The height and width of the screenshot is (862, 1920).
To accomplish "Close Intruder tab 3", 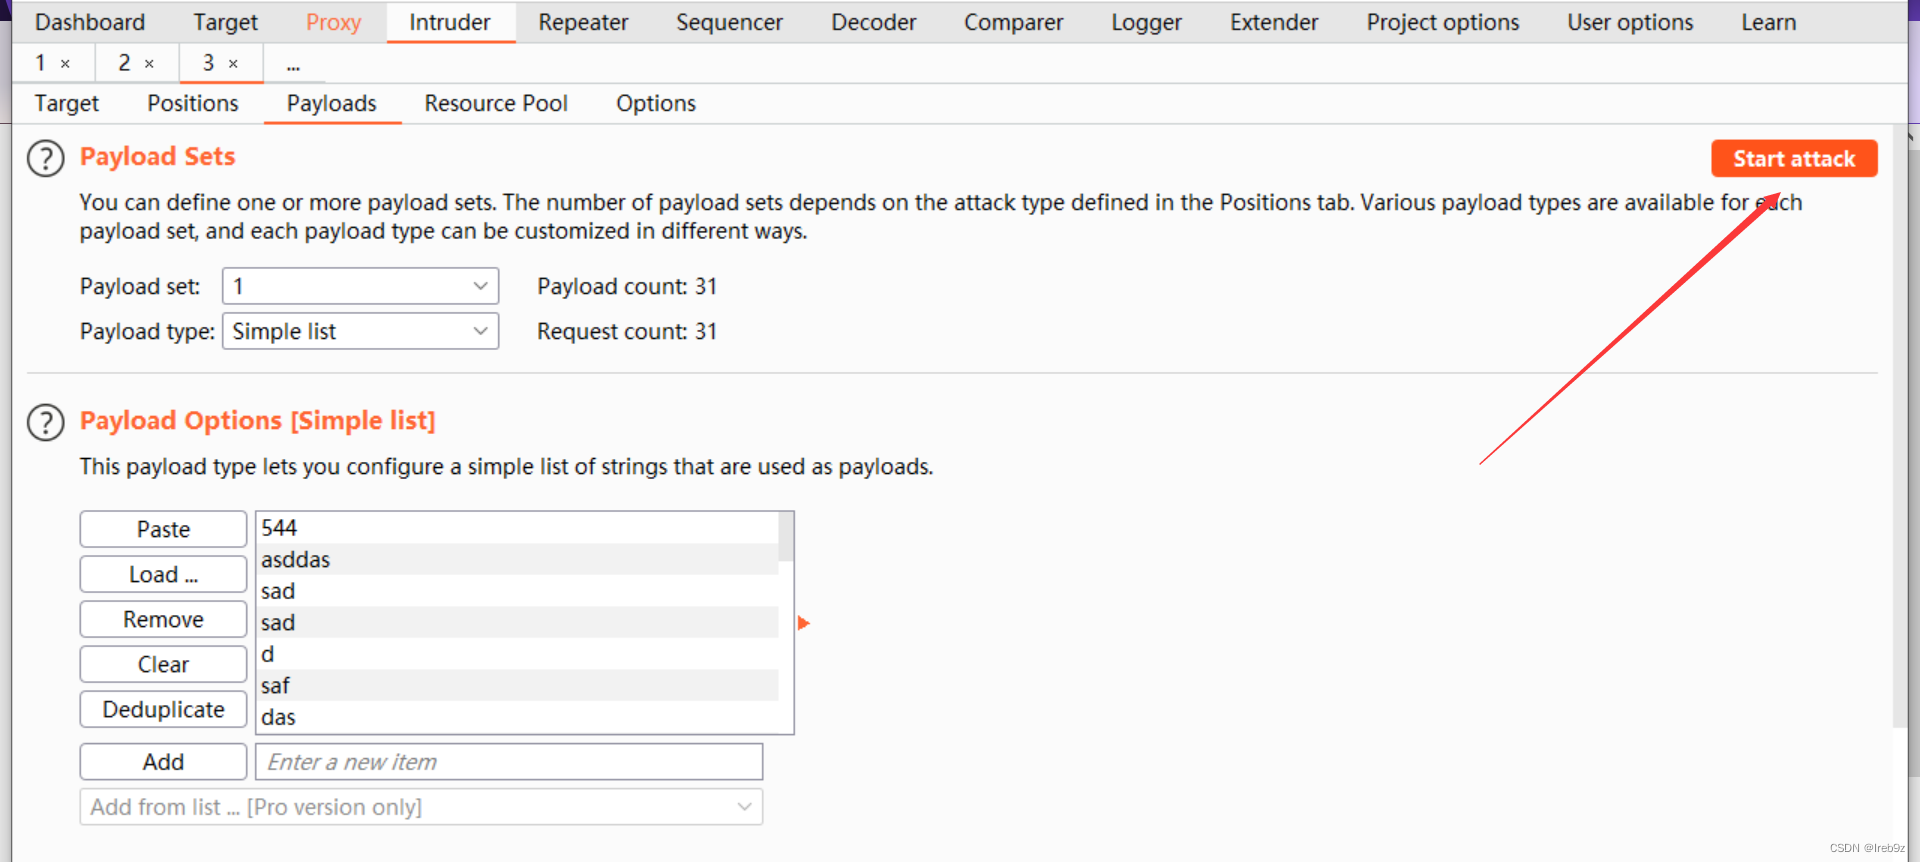I will pos(233,64).
